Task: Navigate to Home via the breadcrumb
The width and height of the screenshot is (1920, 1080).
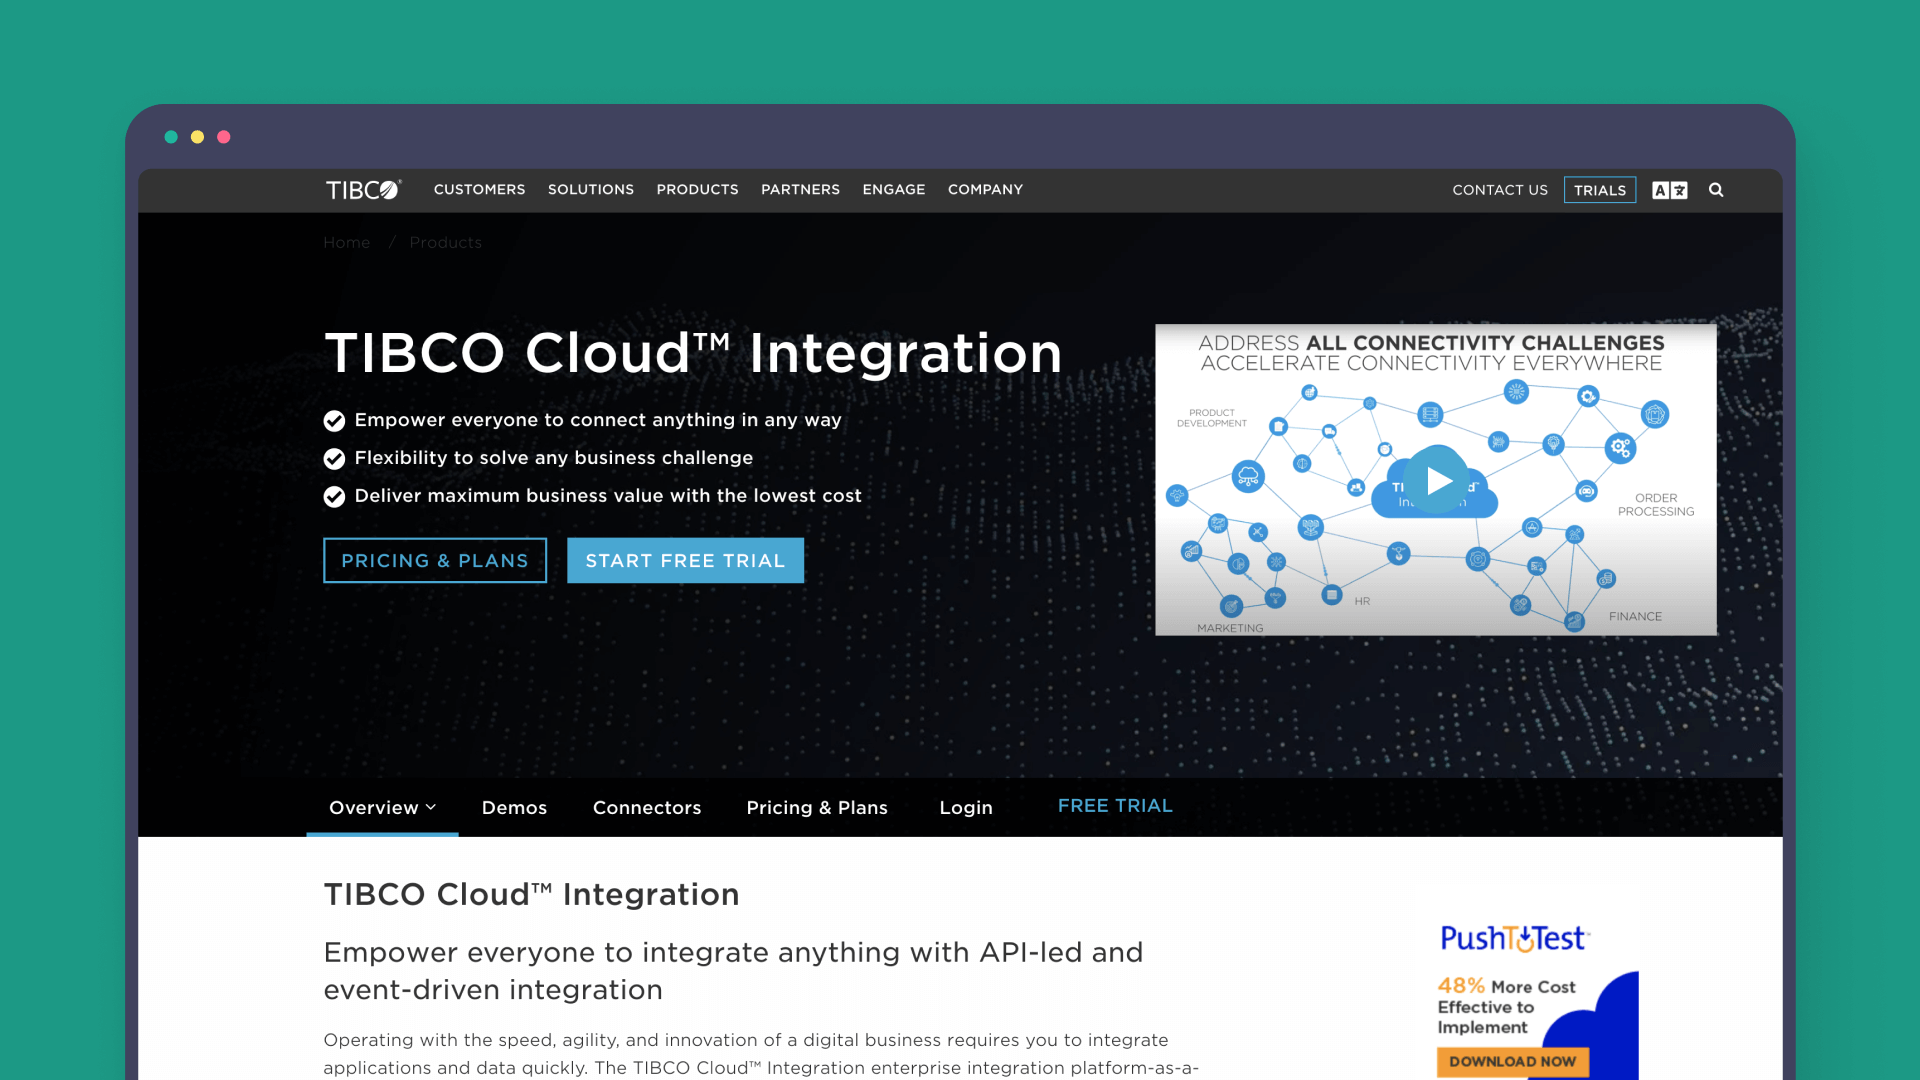Action: (346, 242)
